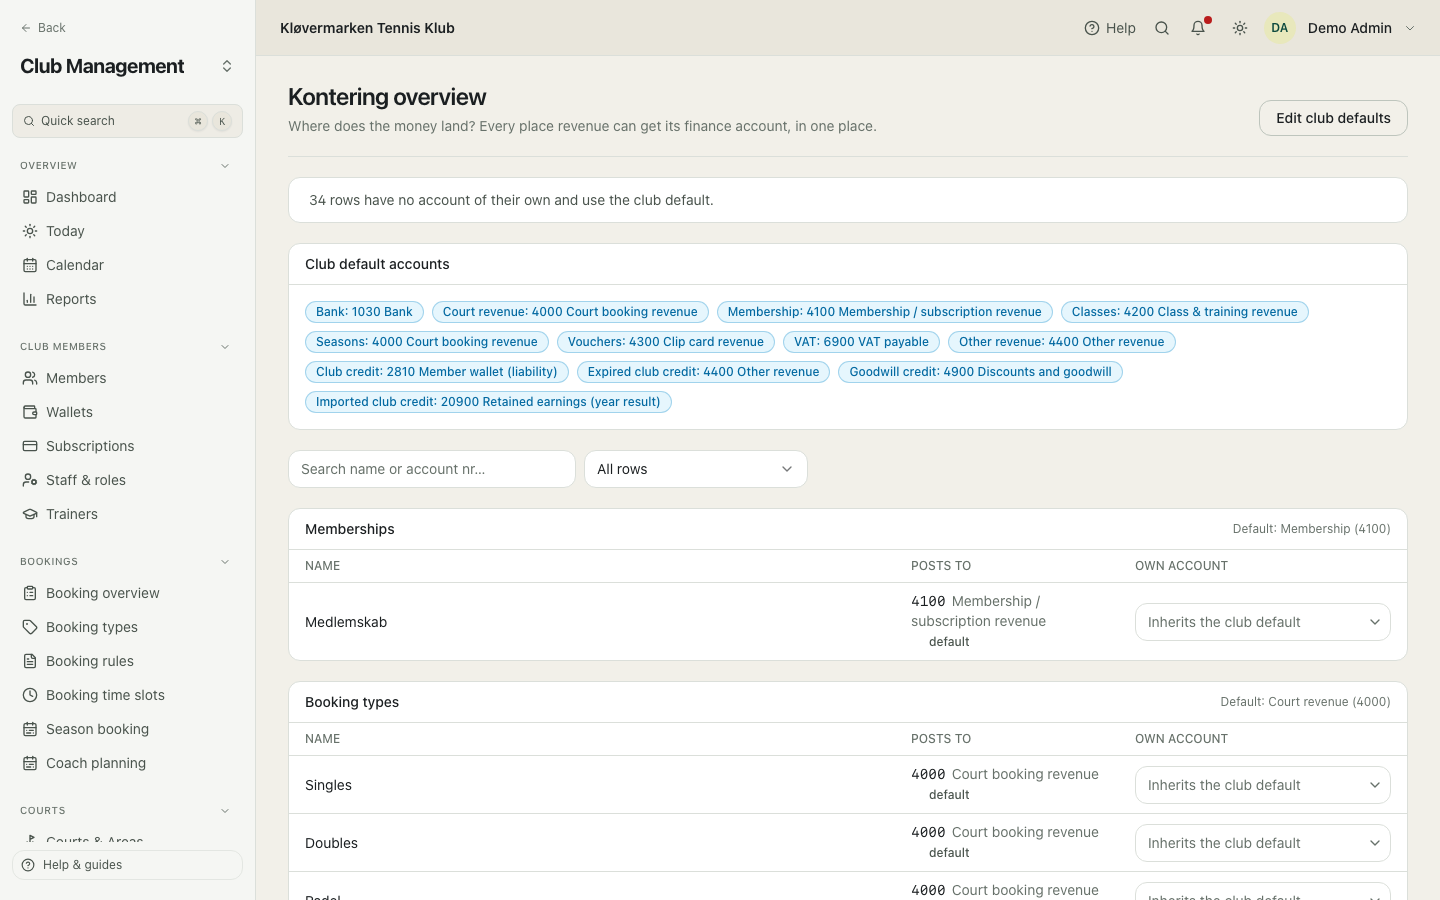
Task: Click the Season booking calendar icon
Action: click(30, 729)
